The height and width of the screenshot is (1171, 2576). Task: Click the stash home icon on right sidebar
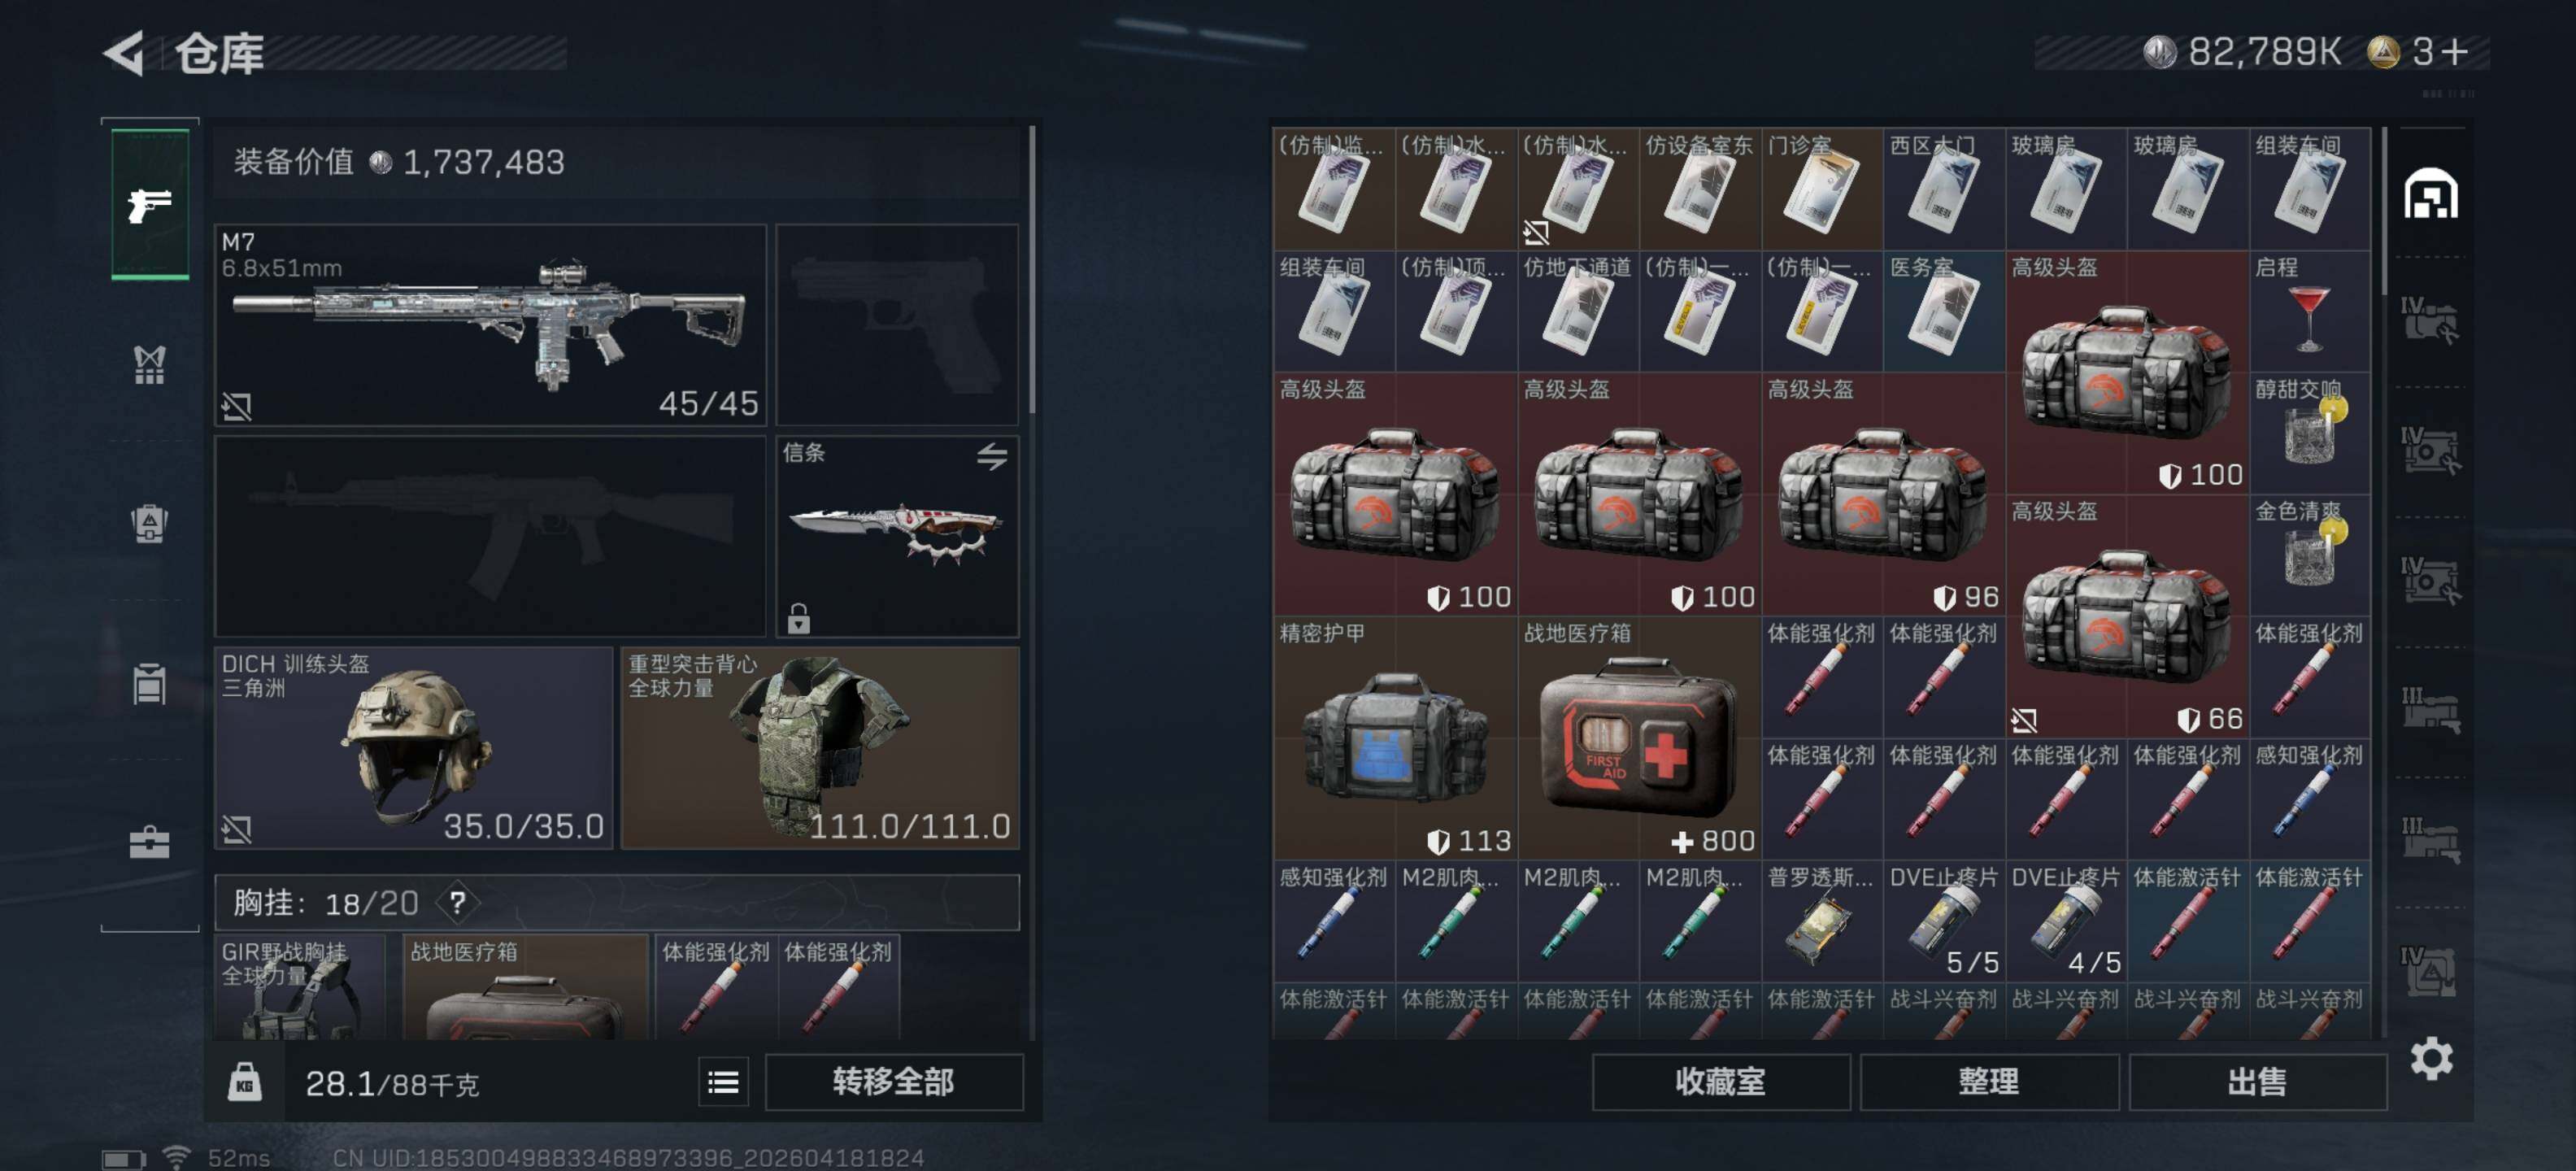tap(2431, 194)
